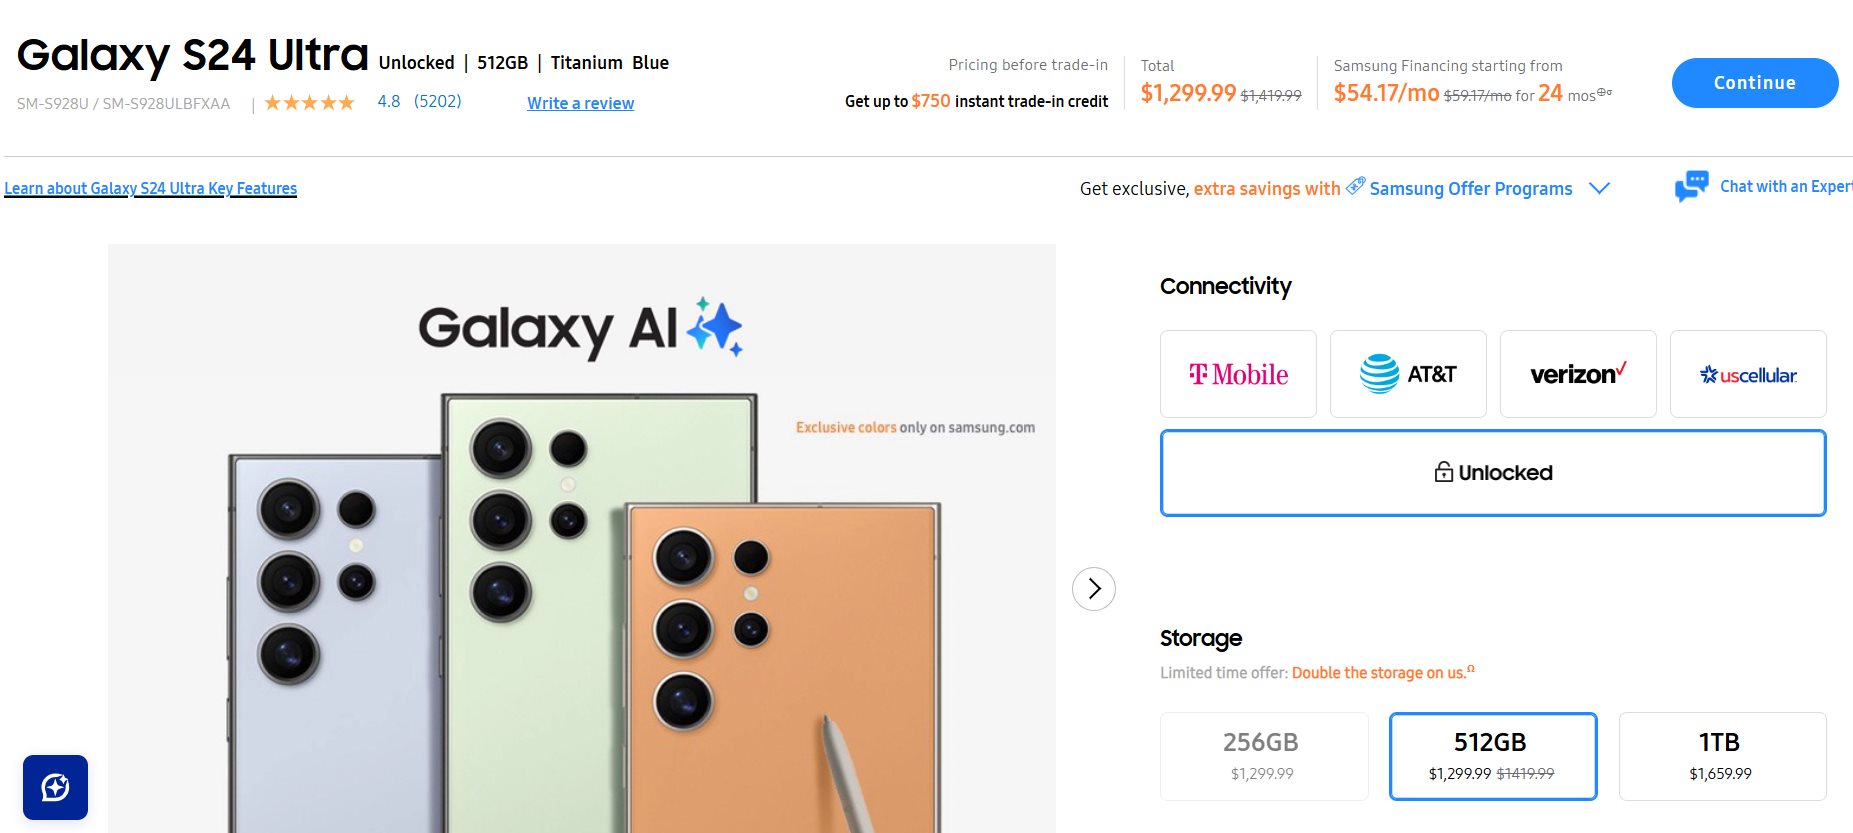This screenshot has height=833, width=1853.
Task: Open Write a review
Action: 580,103
